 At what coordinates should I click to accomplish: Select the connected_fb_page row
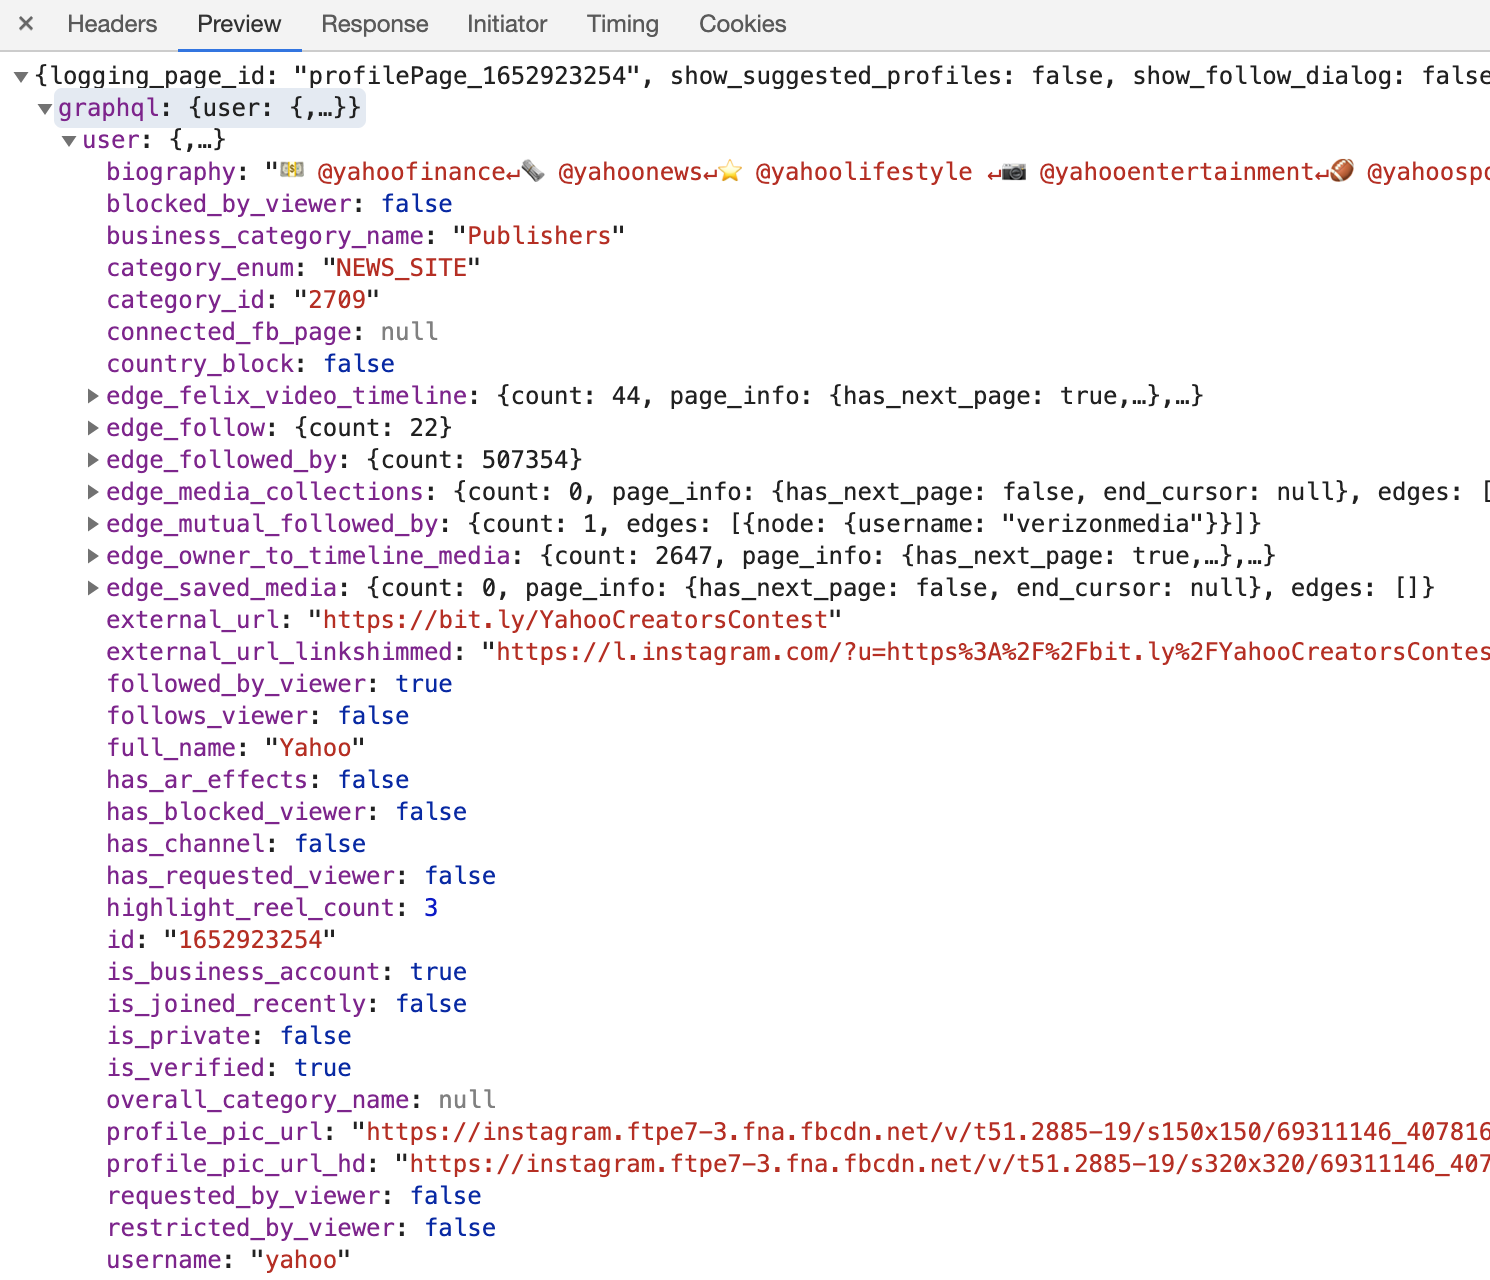272,332
